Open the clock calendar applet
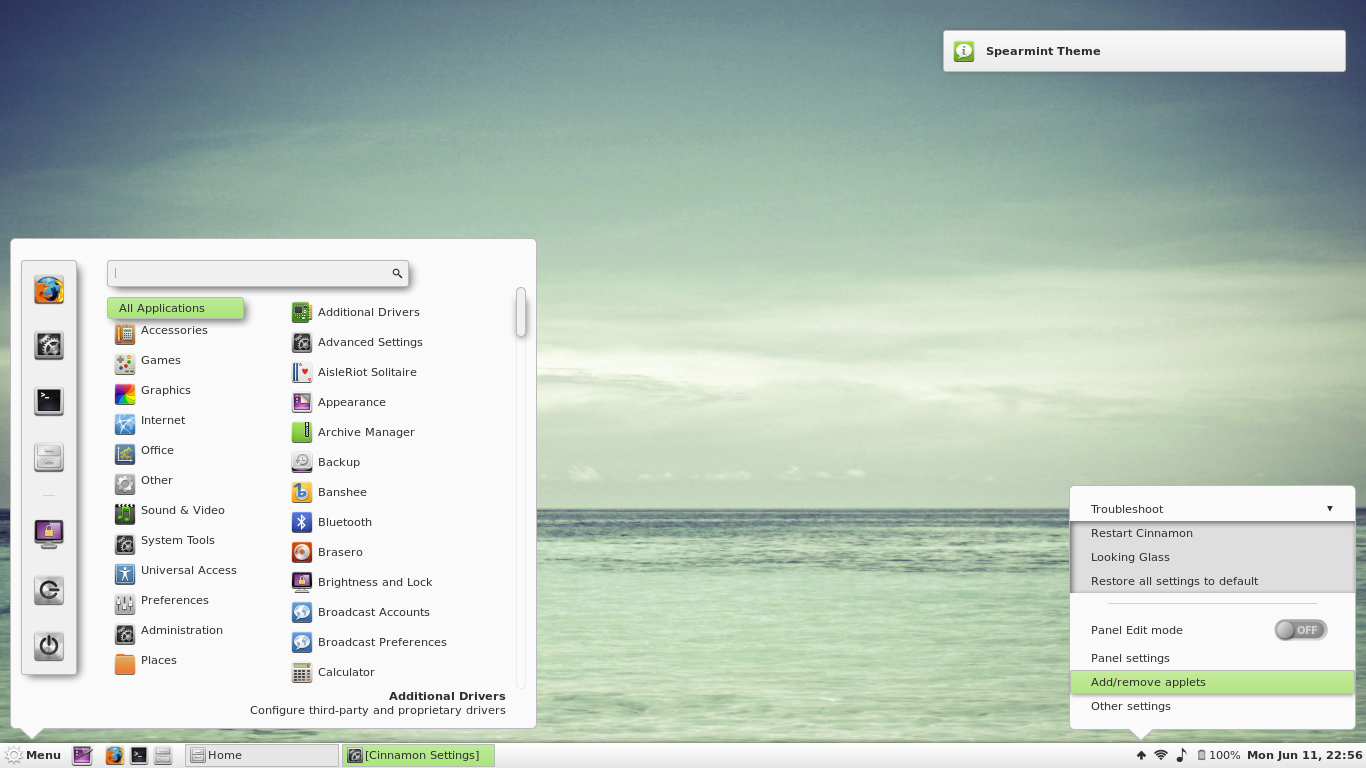 [x=1305, y=755]
